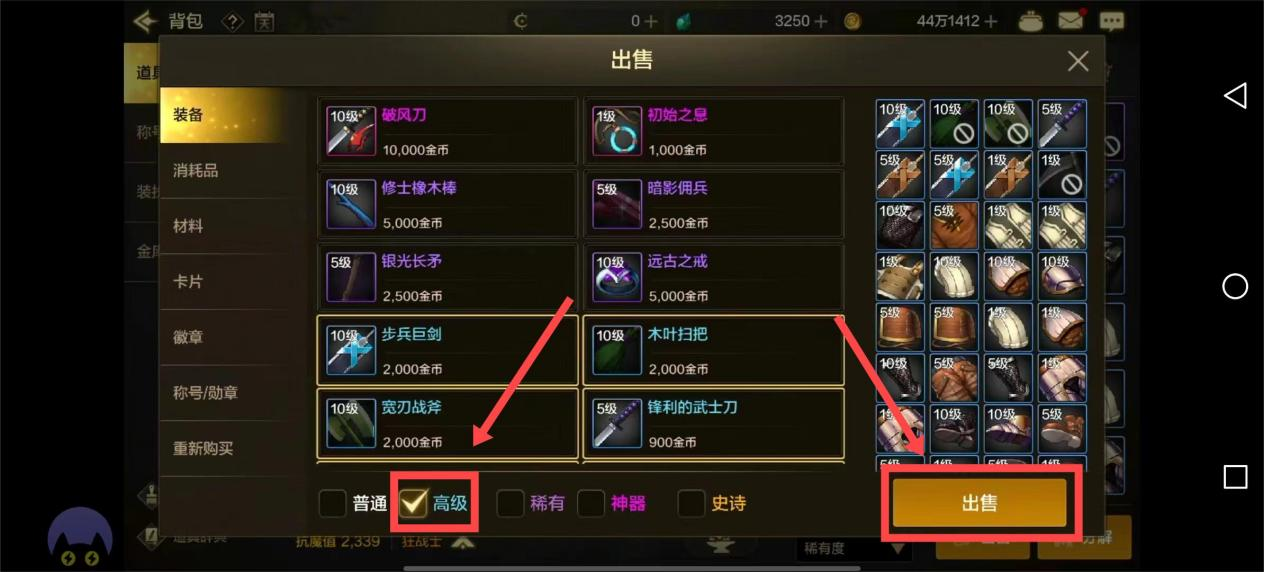The width and height of the screenshot is (1264, 572).
Task: Tap the back arrow next to 背包
Action: [x=146, y=20]
